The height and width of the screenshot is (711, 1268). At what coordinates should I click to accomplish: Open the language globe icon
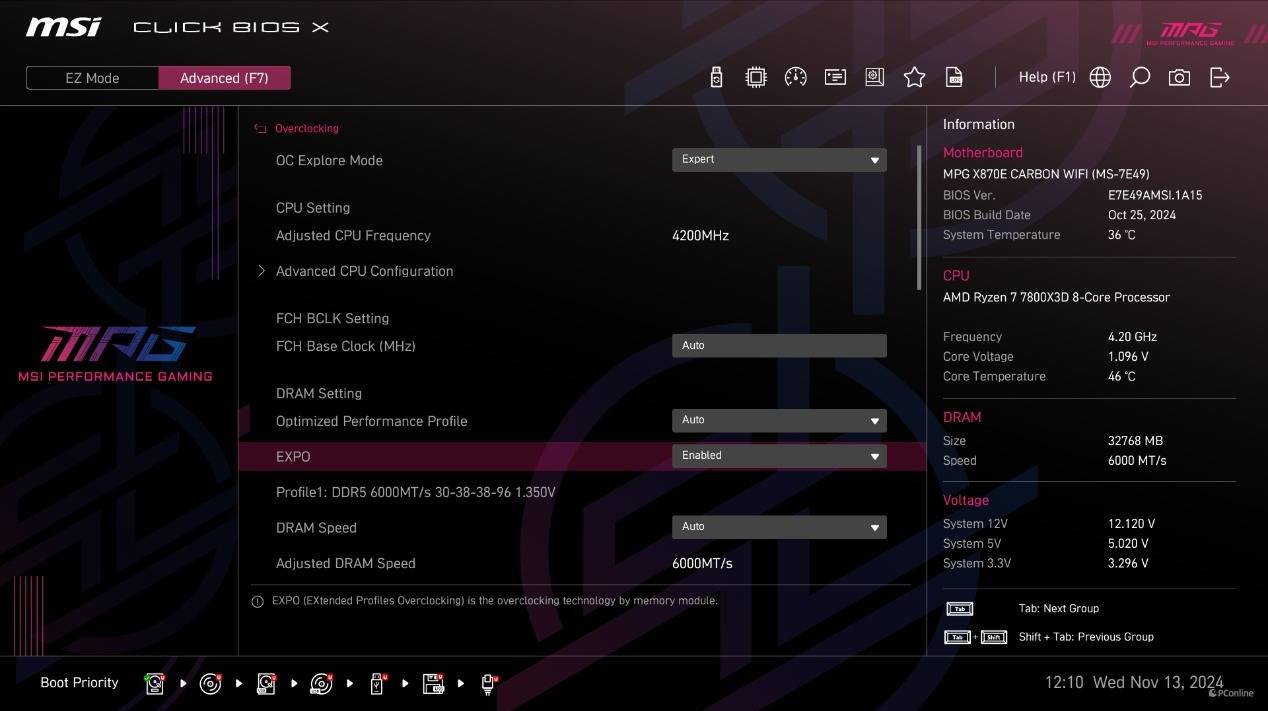[1100, 78]
